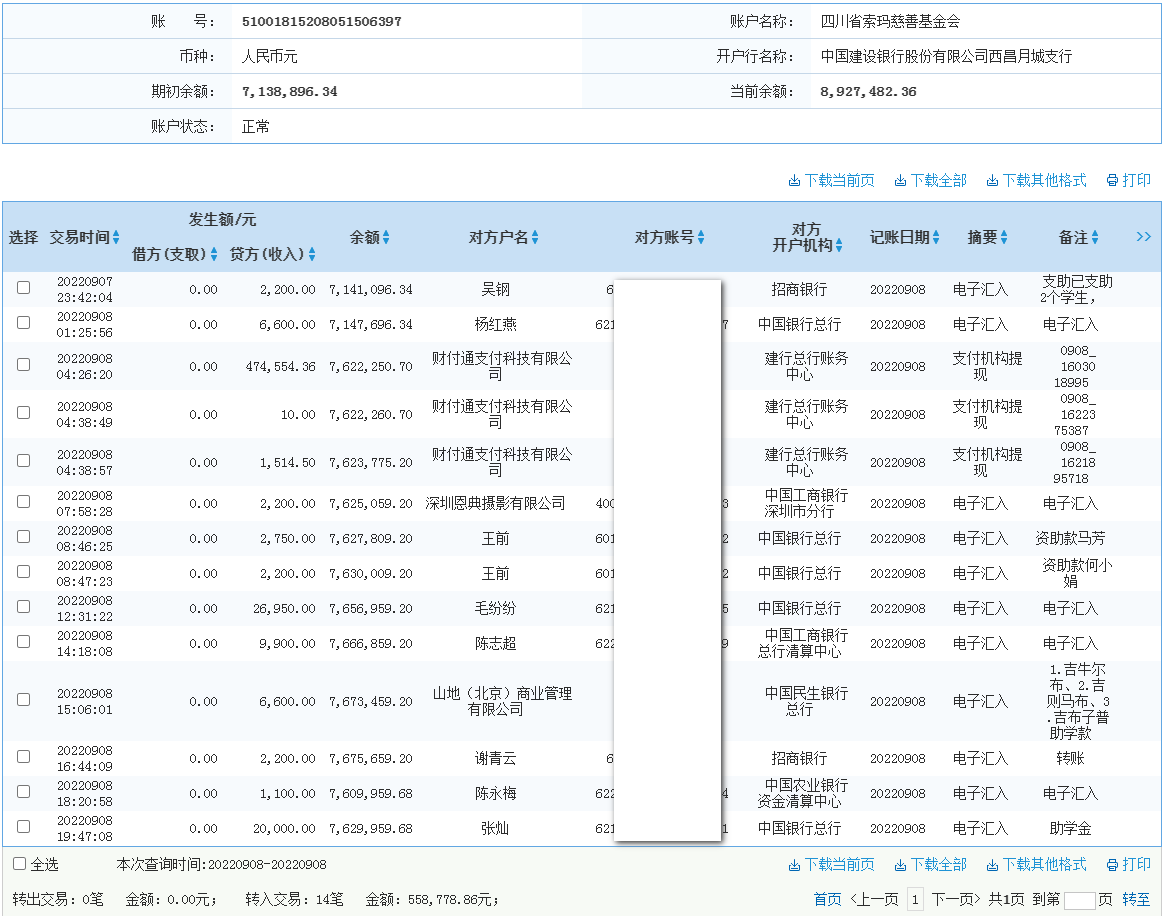The width and height of the screenshot is (1163, 916).
Task: Click remark 资助款马芳
Action: 1070,538
